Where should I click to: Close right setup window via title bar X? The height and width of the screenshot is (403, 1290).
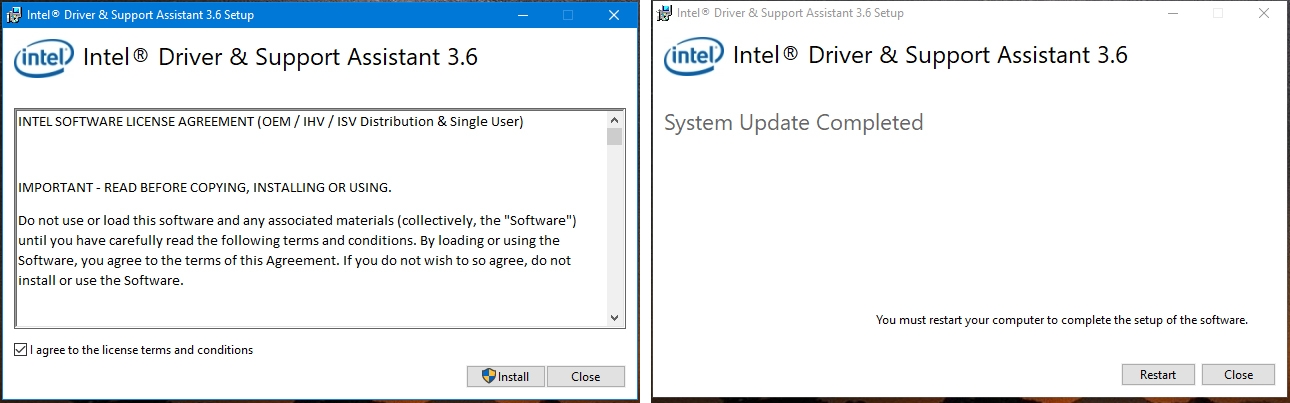pyautogui.click(x=1265, y=13)
